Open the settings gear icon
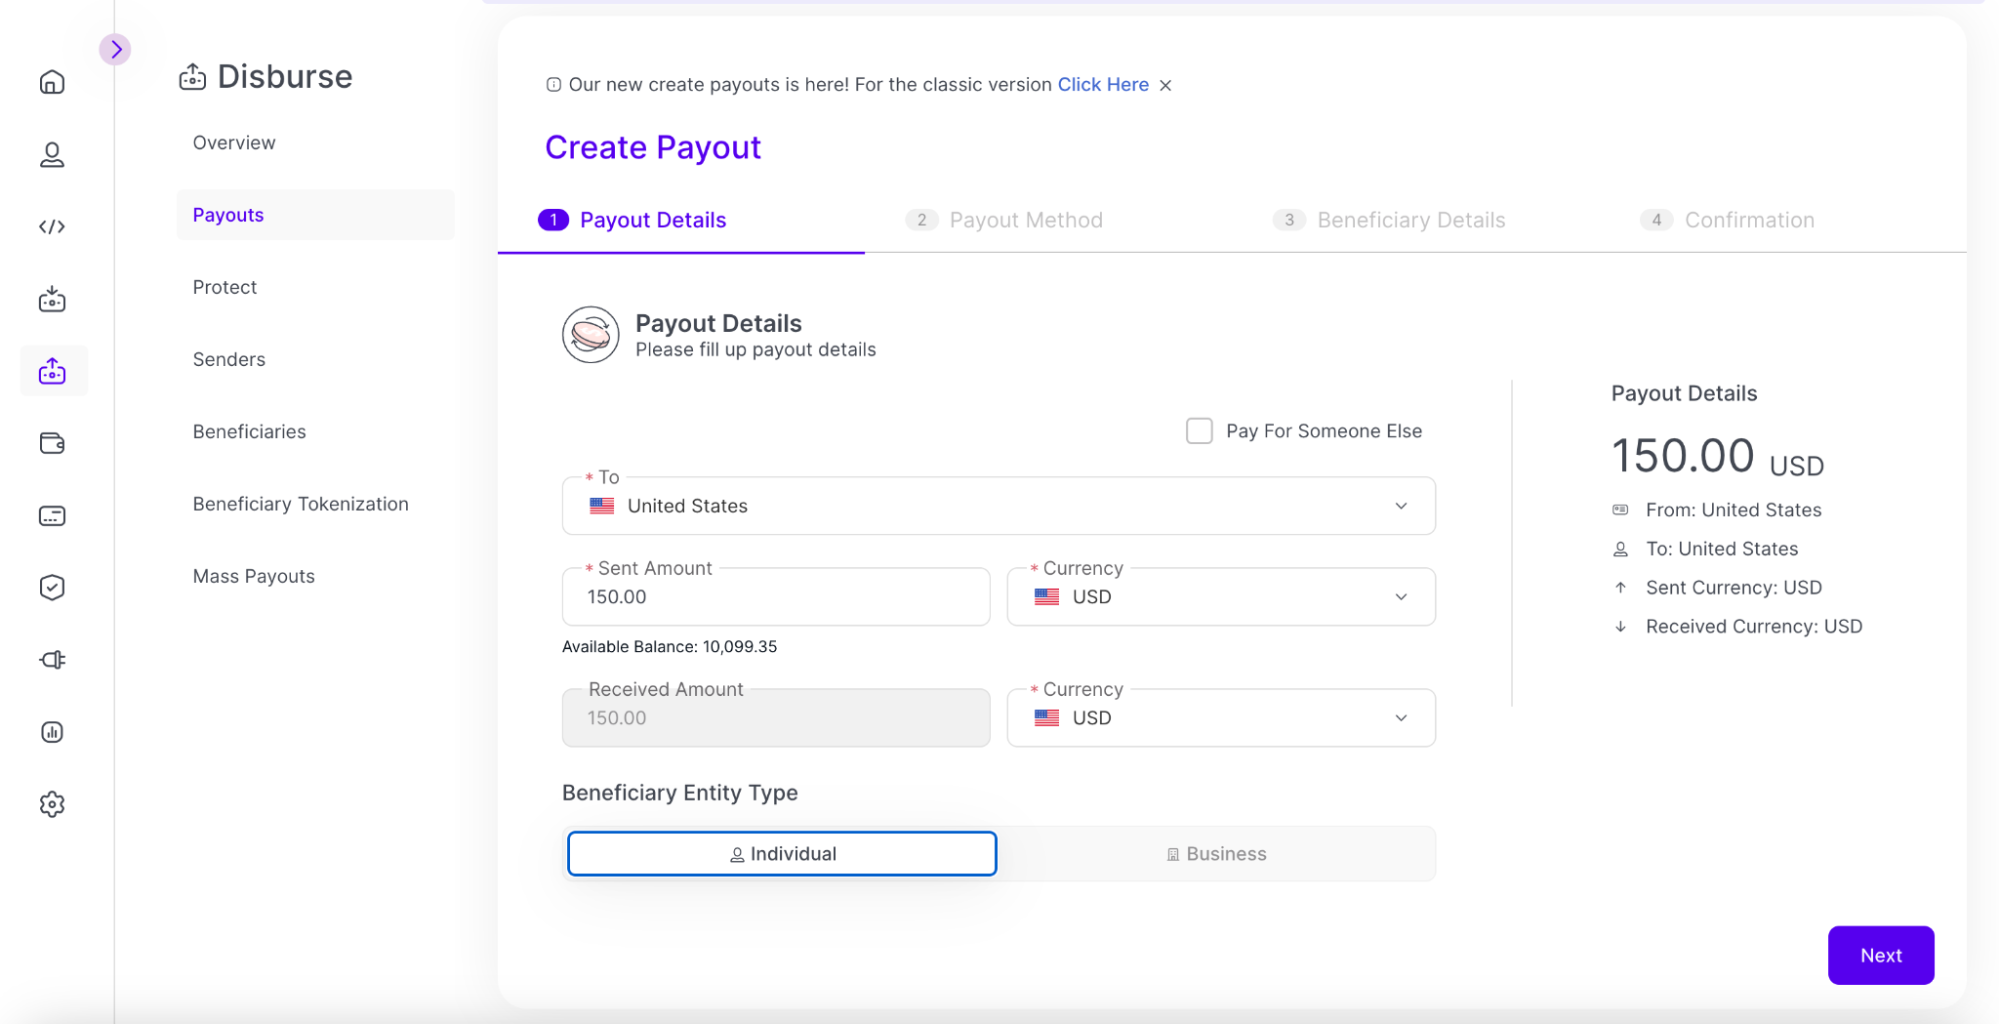Image resolution: width=1999 pixels, height=1024 pixels. tap(52, 804)
